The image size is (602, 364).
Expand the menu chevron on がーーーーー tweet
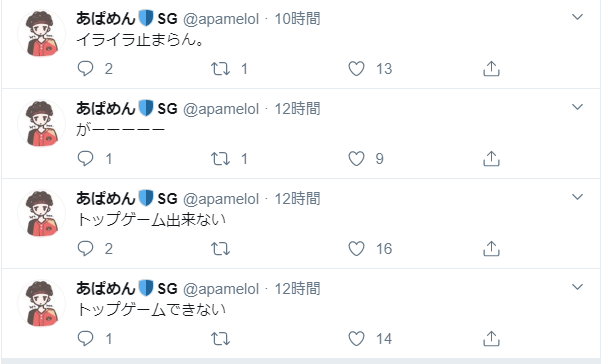pos(577,107)
